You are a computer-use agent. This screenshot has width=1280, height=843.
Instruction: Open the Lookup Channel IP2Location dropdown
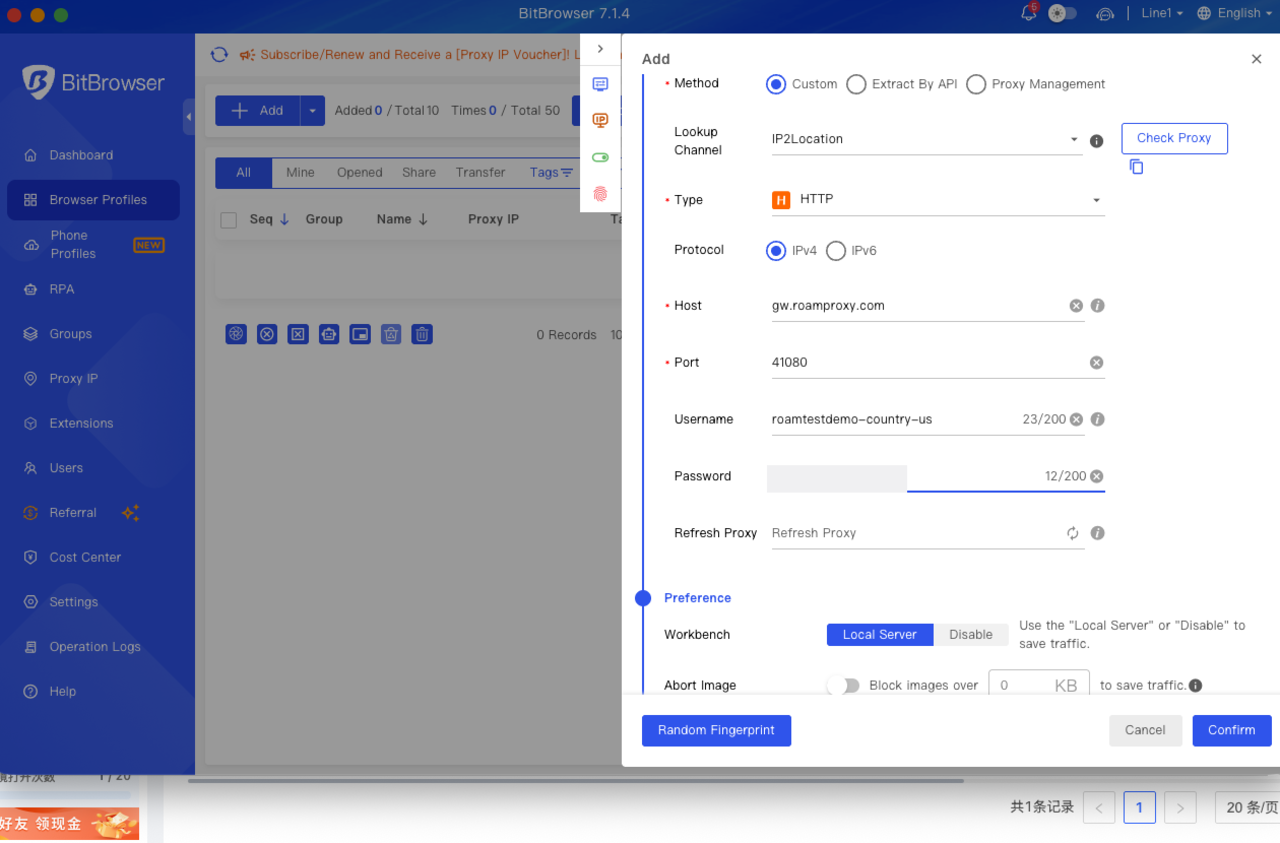tap(925, 139)
